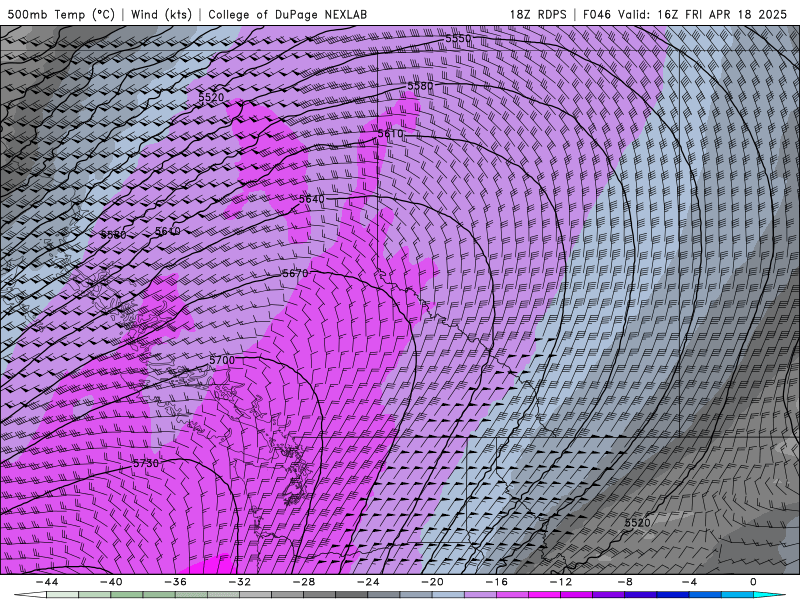
Task: Click the -40 colorbar tick label
Action: [x=111, y=582]
